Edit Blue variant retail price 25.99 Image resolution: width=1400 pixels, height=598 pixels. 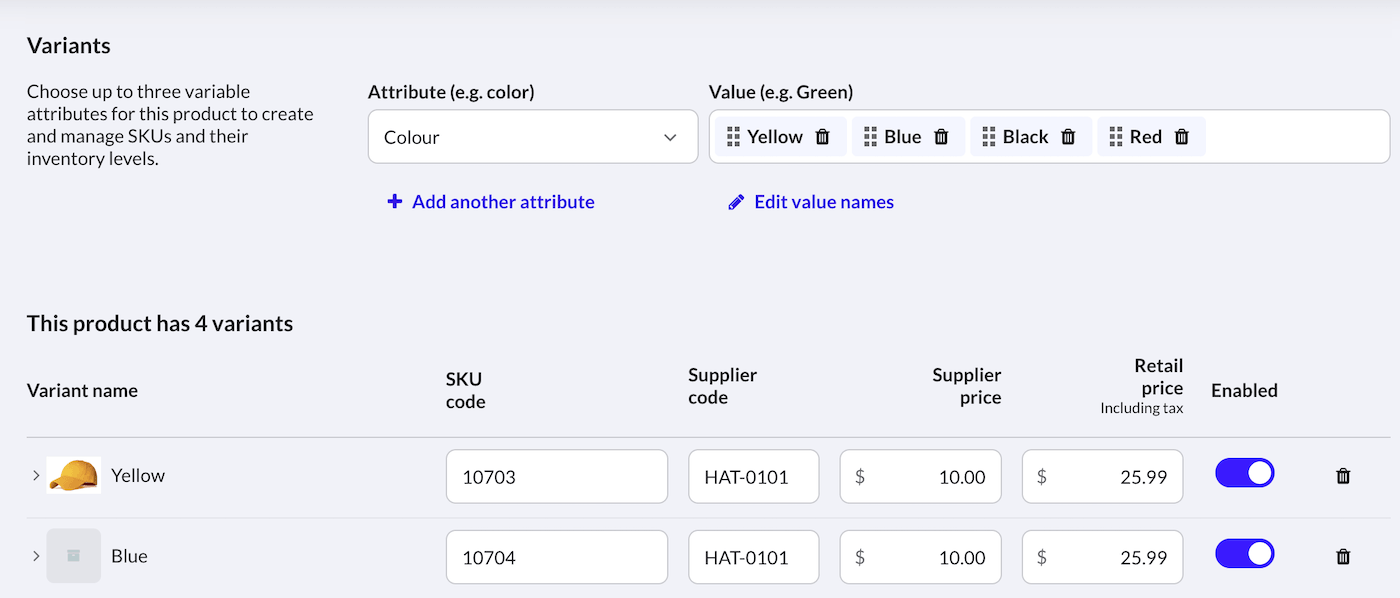(1103, 557)
